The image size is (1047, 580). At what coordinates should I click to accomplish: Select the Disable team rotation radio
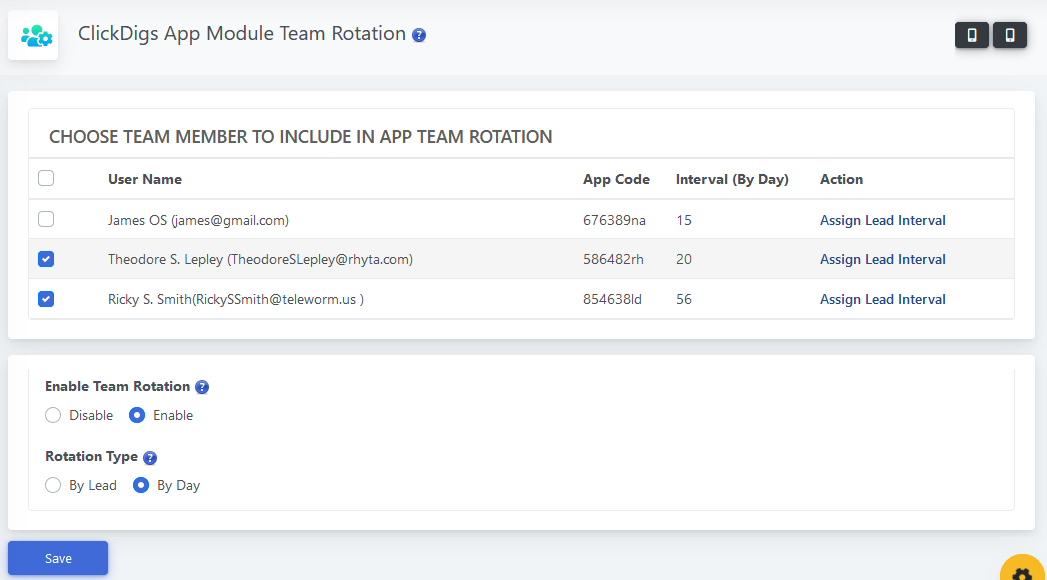(x=54, y=415)
